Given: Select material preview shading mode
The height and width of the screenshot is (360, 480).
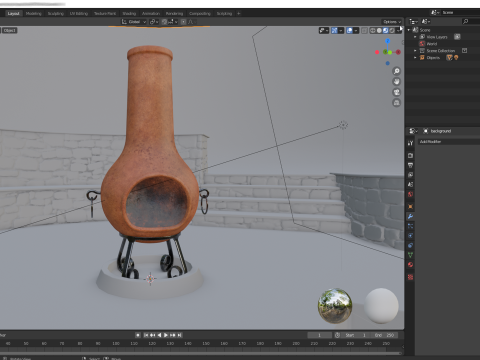Looking at the screenshot, I should (385, 31).
